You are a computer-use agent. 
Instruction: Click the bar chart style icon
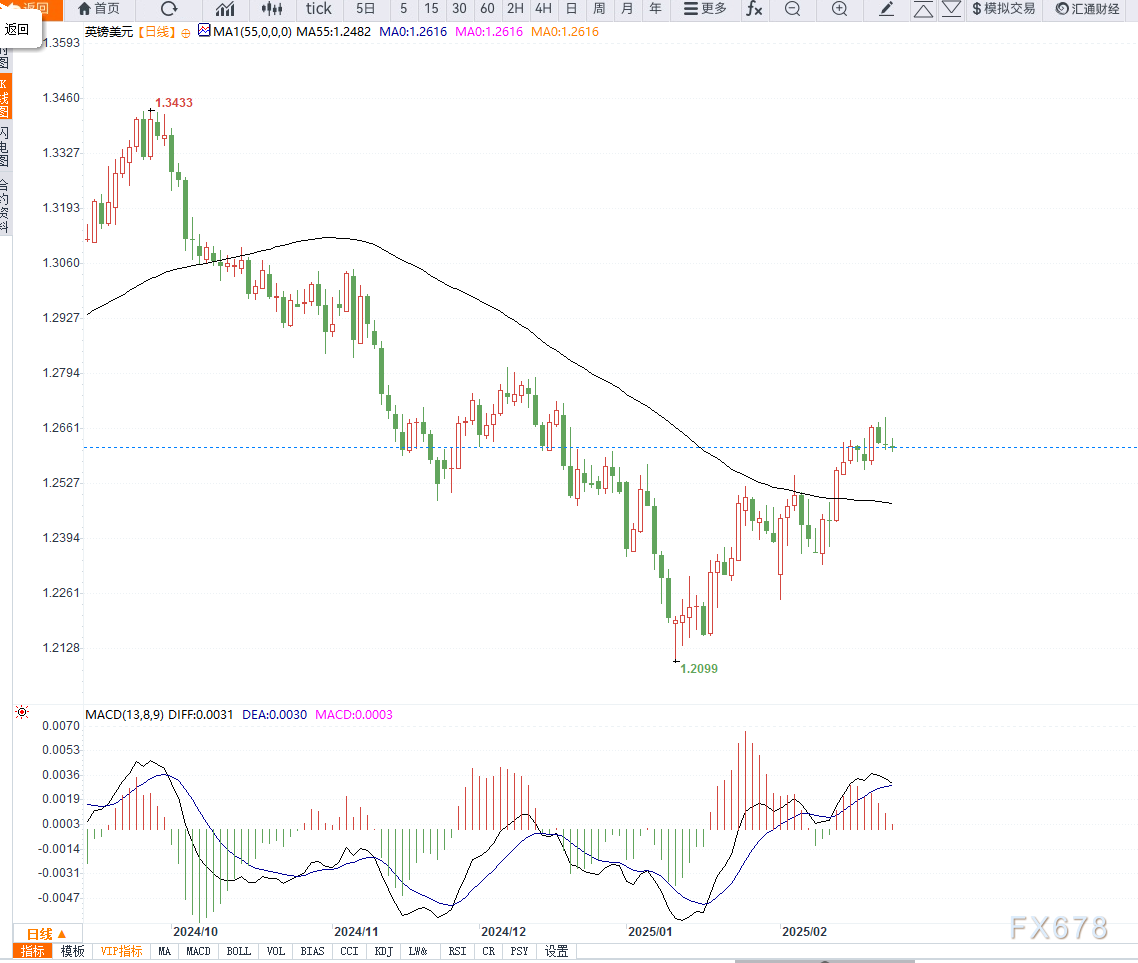[x=224, y=9]
